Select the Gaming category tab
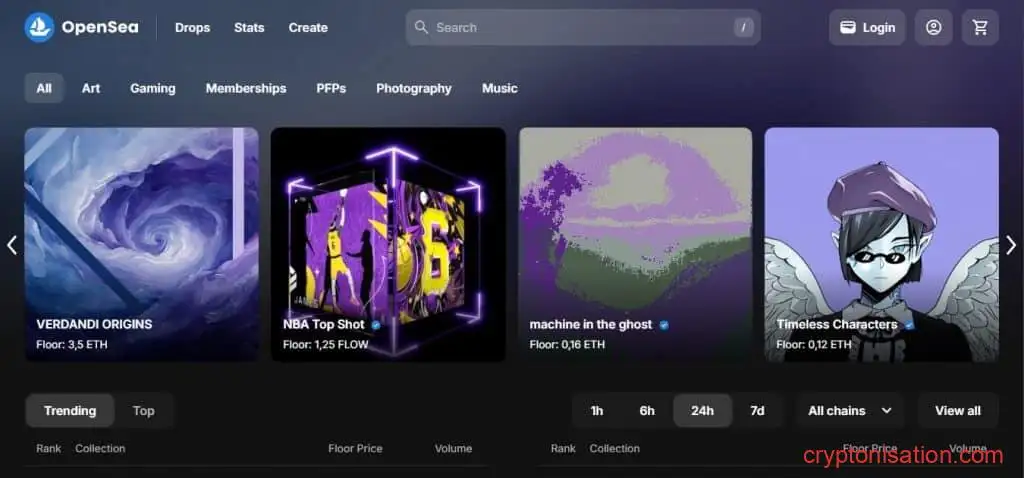Image resolution: width=1024 pixels, height=478 pixels. click(x=153, y=88)
